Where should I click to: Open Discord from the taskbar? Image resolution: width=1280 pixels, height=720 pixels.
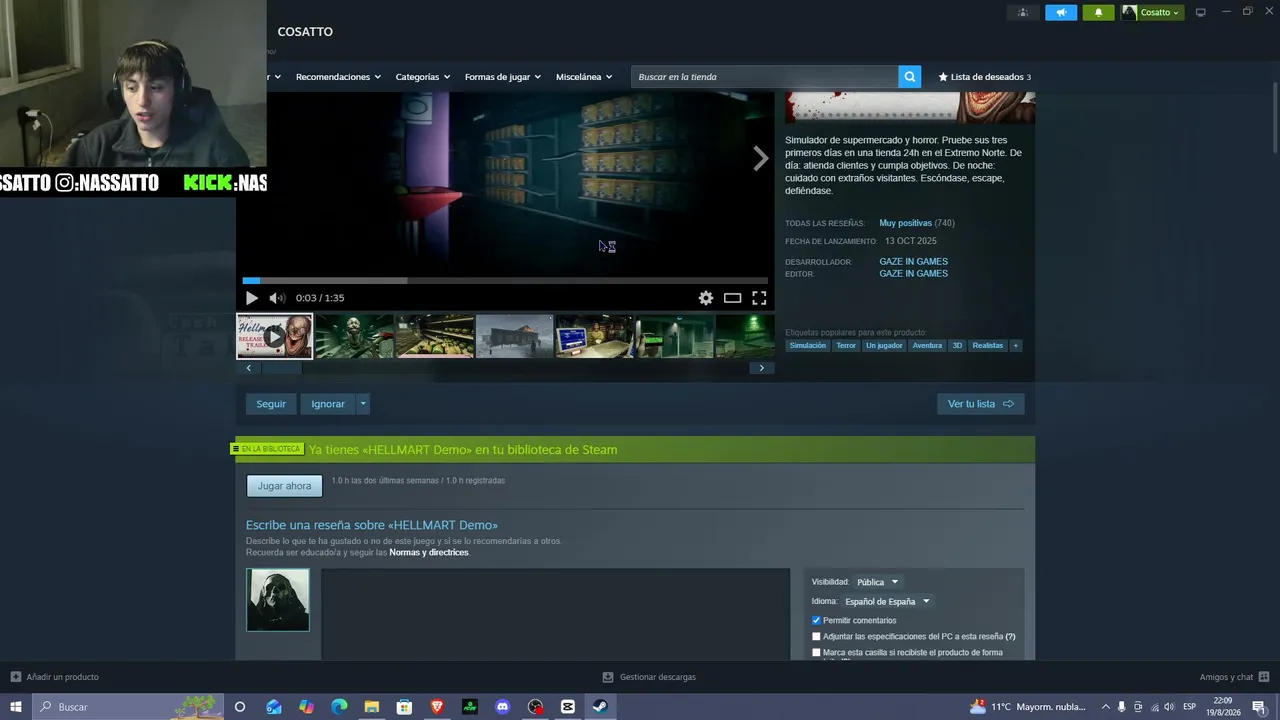503,707
